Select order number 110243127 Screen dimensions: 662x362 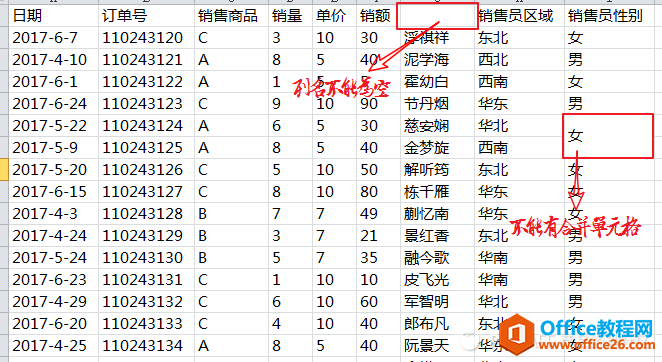(147, 192)
